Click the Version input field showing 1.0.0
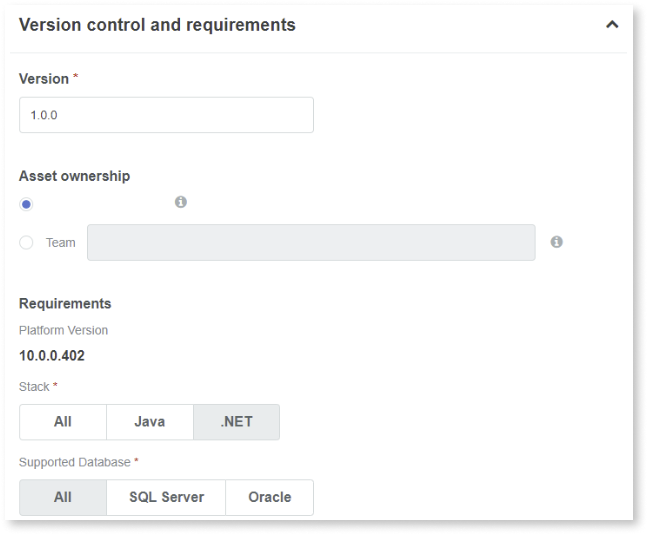648x535 pixels. tap(166, 115)
